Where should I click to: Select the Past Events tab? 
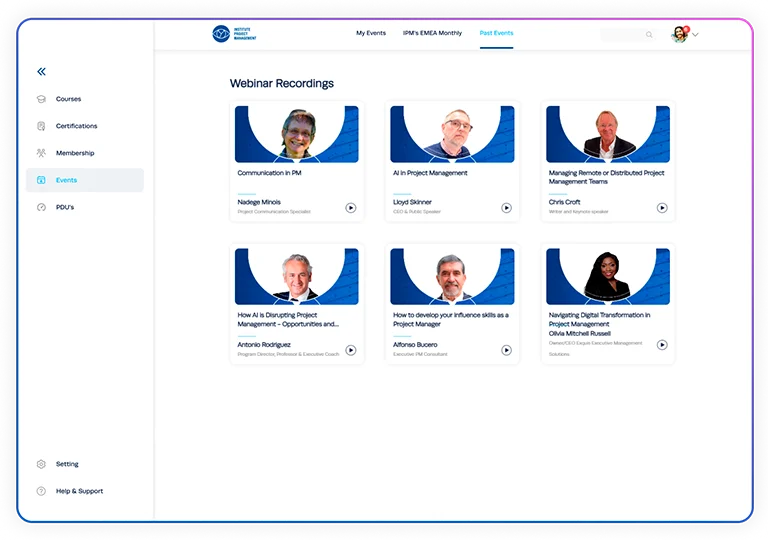point(497,33)
